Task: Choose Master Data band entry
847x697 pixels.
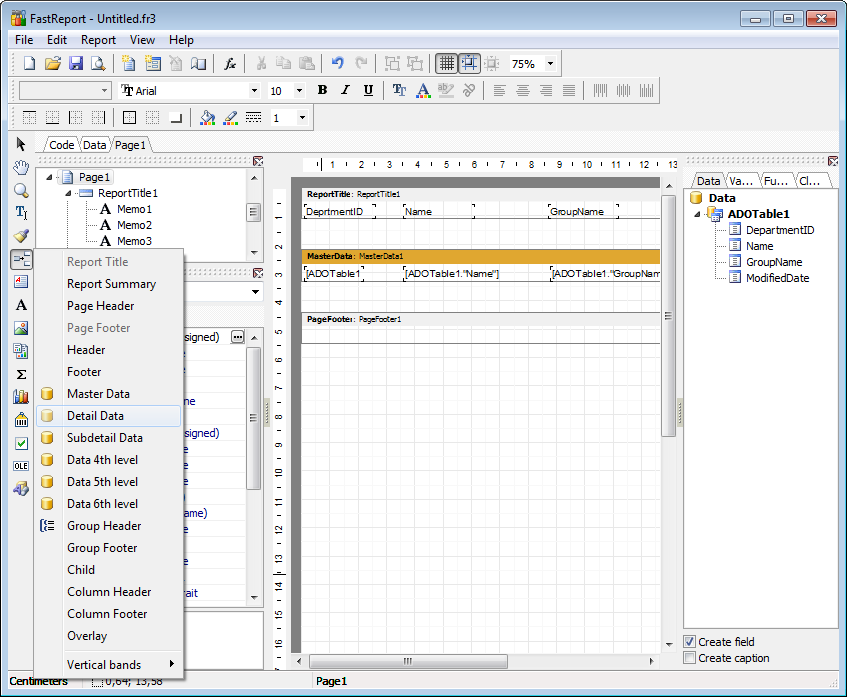Action: (109, 394)
